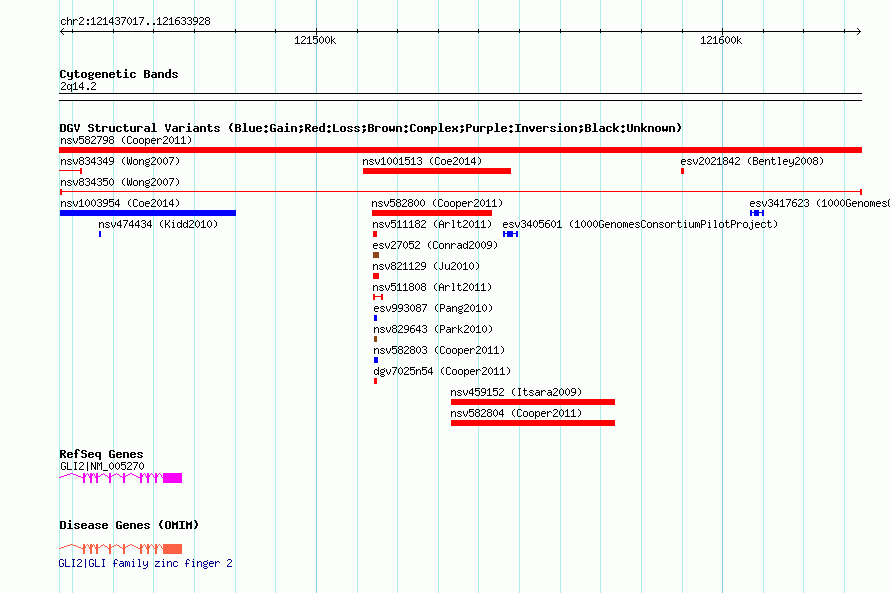Viewport: 890px width, 593px height.
Task: Open the dgv7025n54 (Cooper2011) label
Action: coord(442,371)
